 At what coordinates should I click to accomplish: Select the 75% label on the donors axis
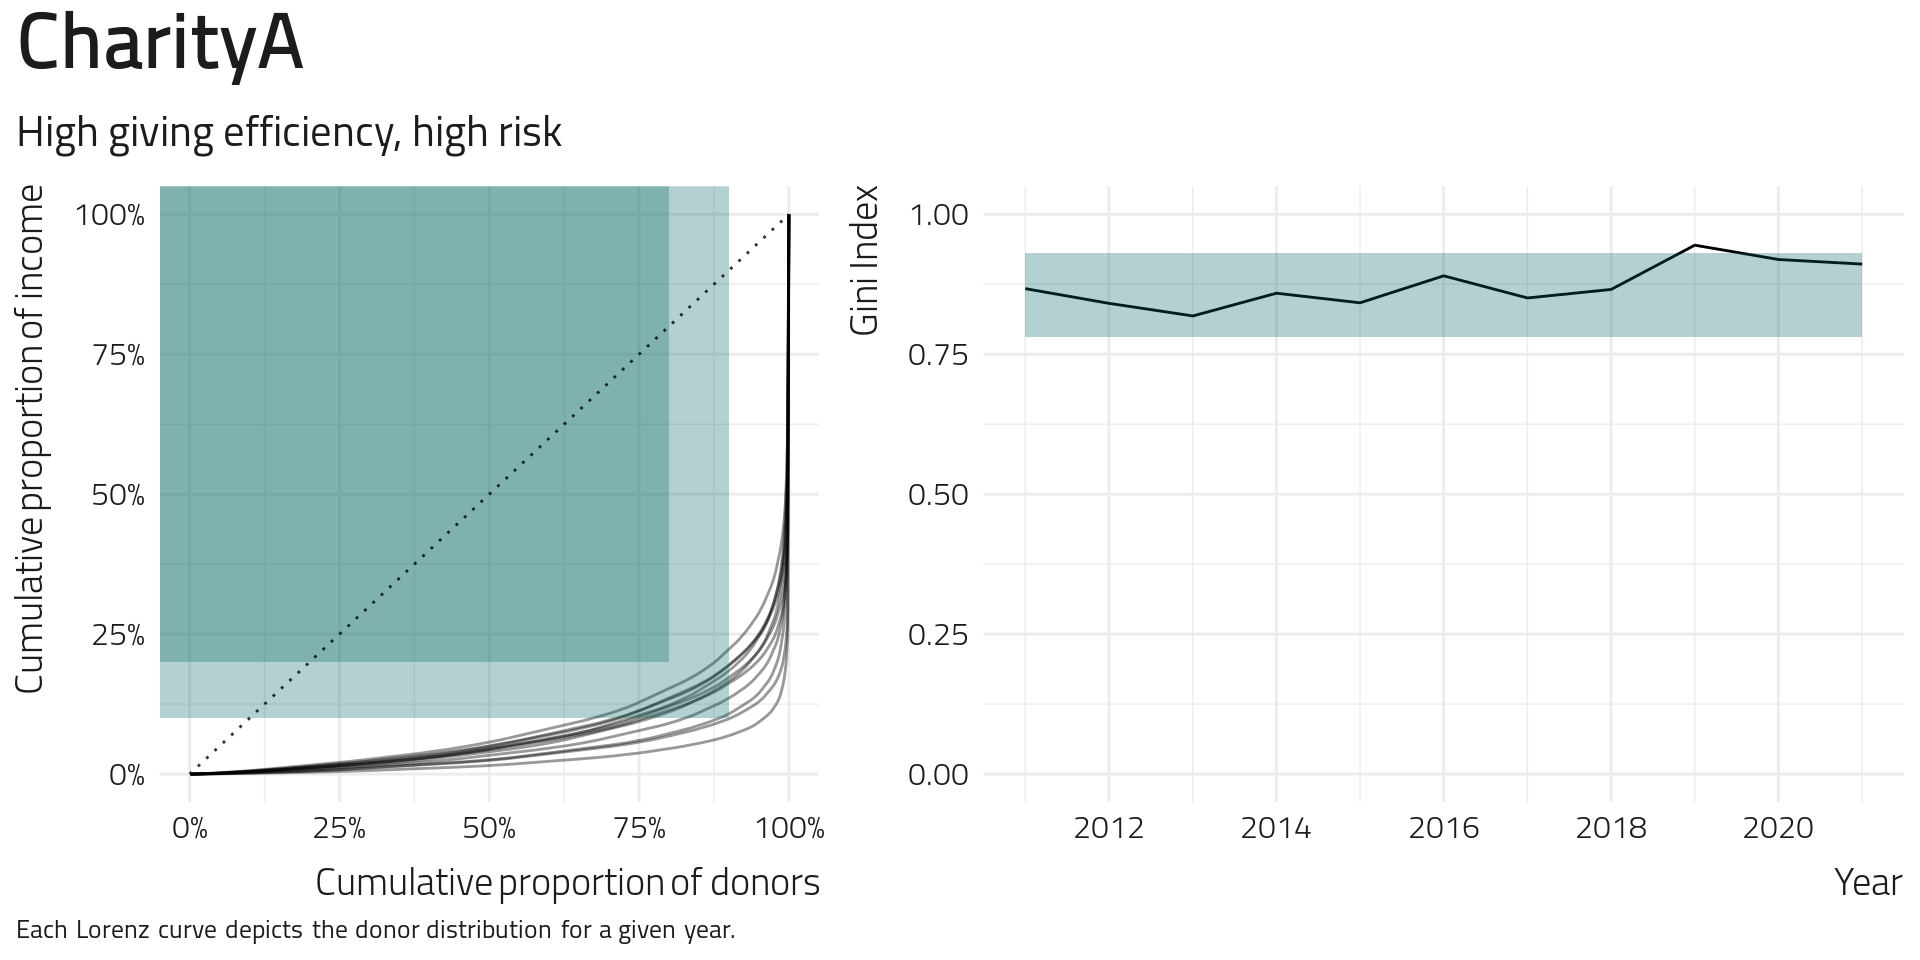[x=639, y=828]
